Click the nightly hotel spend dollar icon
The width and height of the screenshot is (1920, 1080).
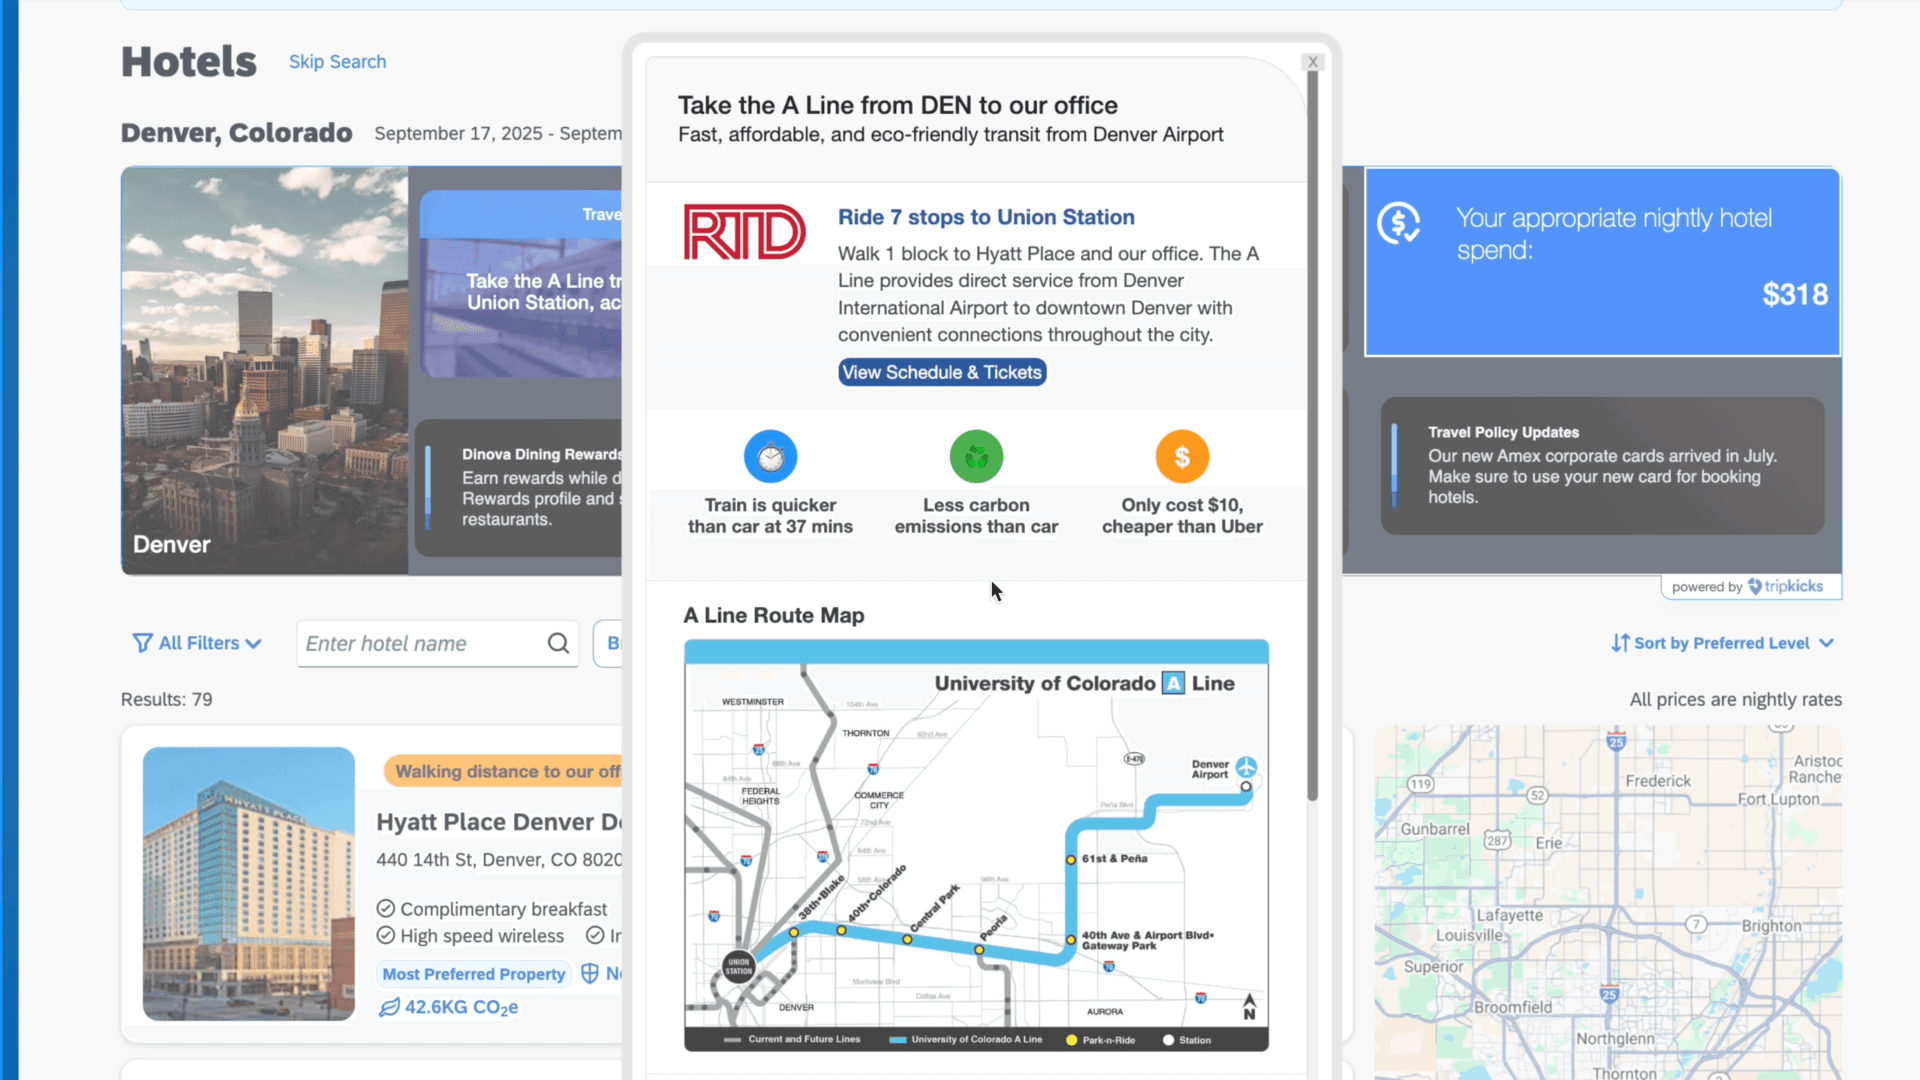1398,223
